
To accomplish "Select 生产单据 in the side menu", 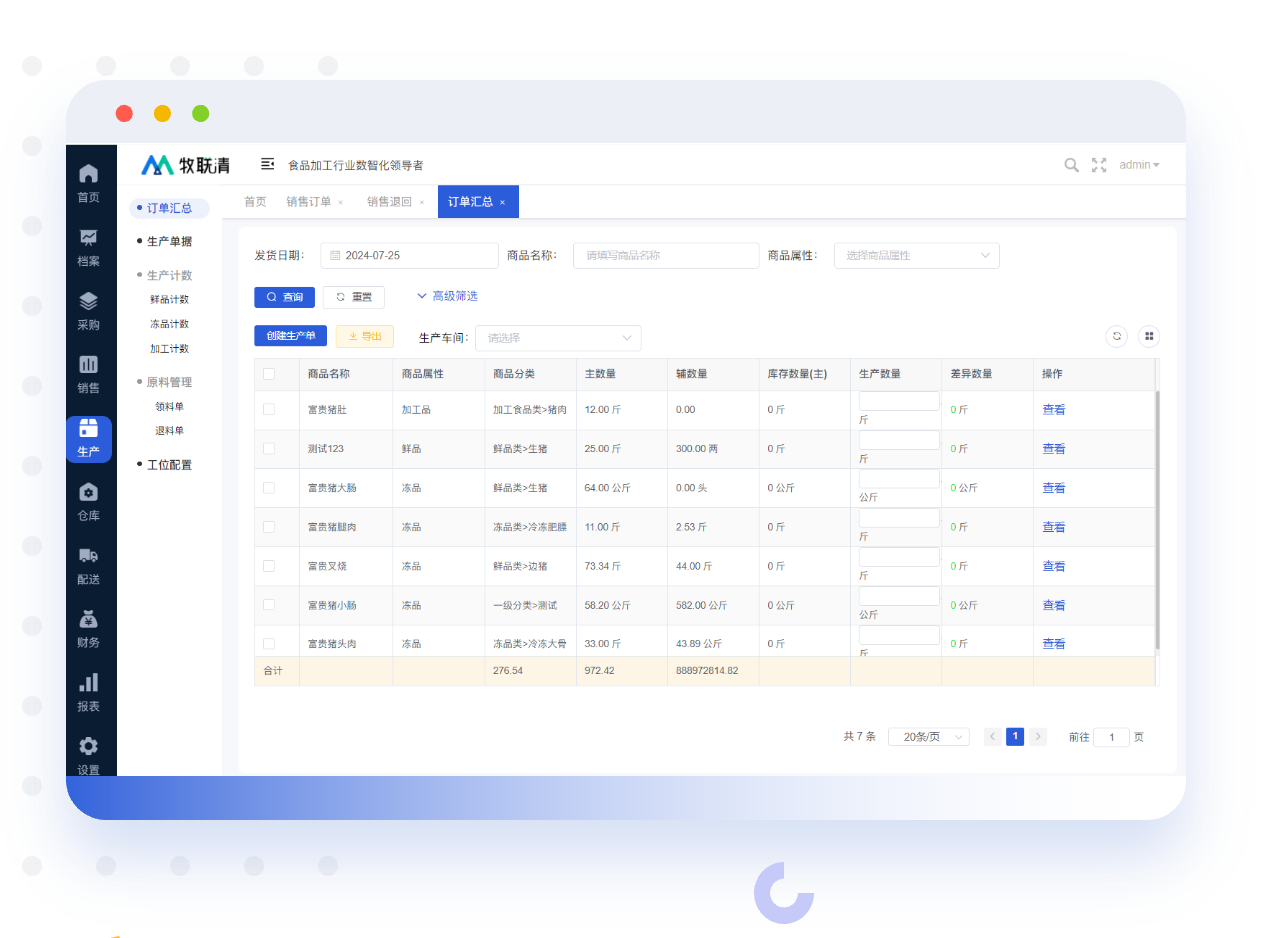I will click(x=169, y=241).
